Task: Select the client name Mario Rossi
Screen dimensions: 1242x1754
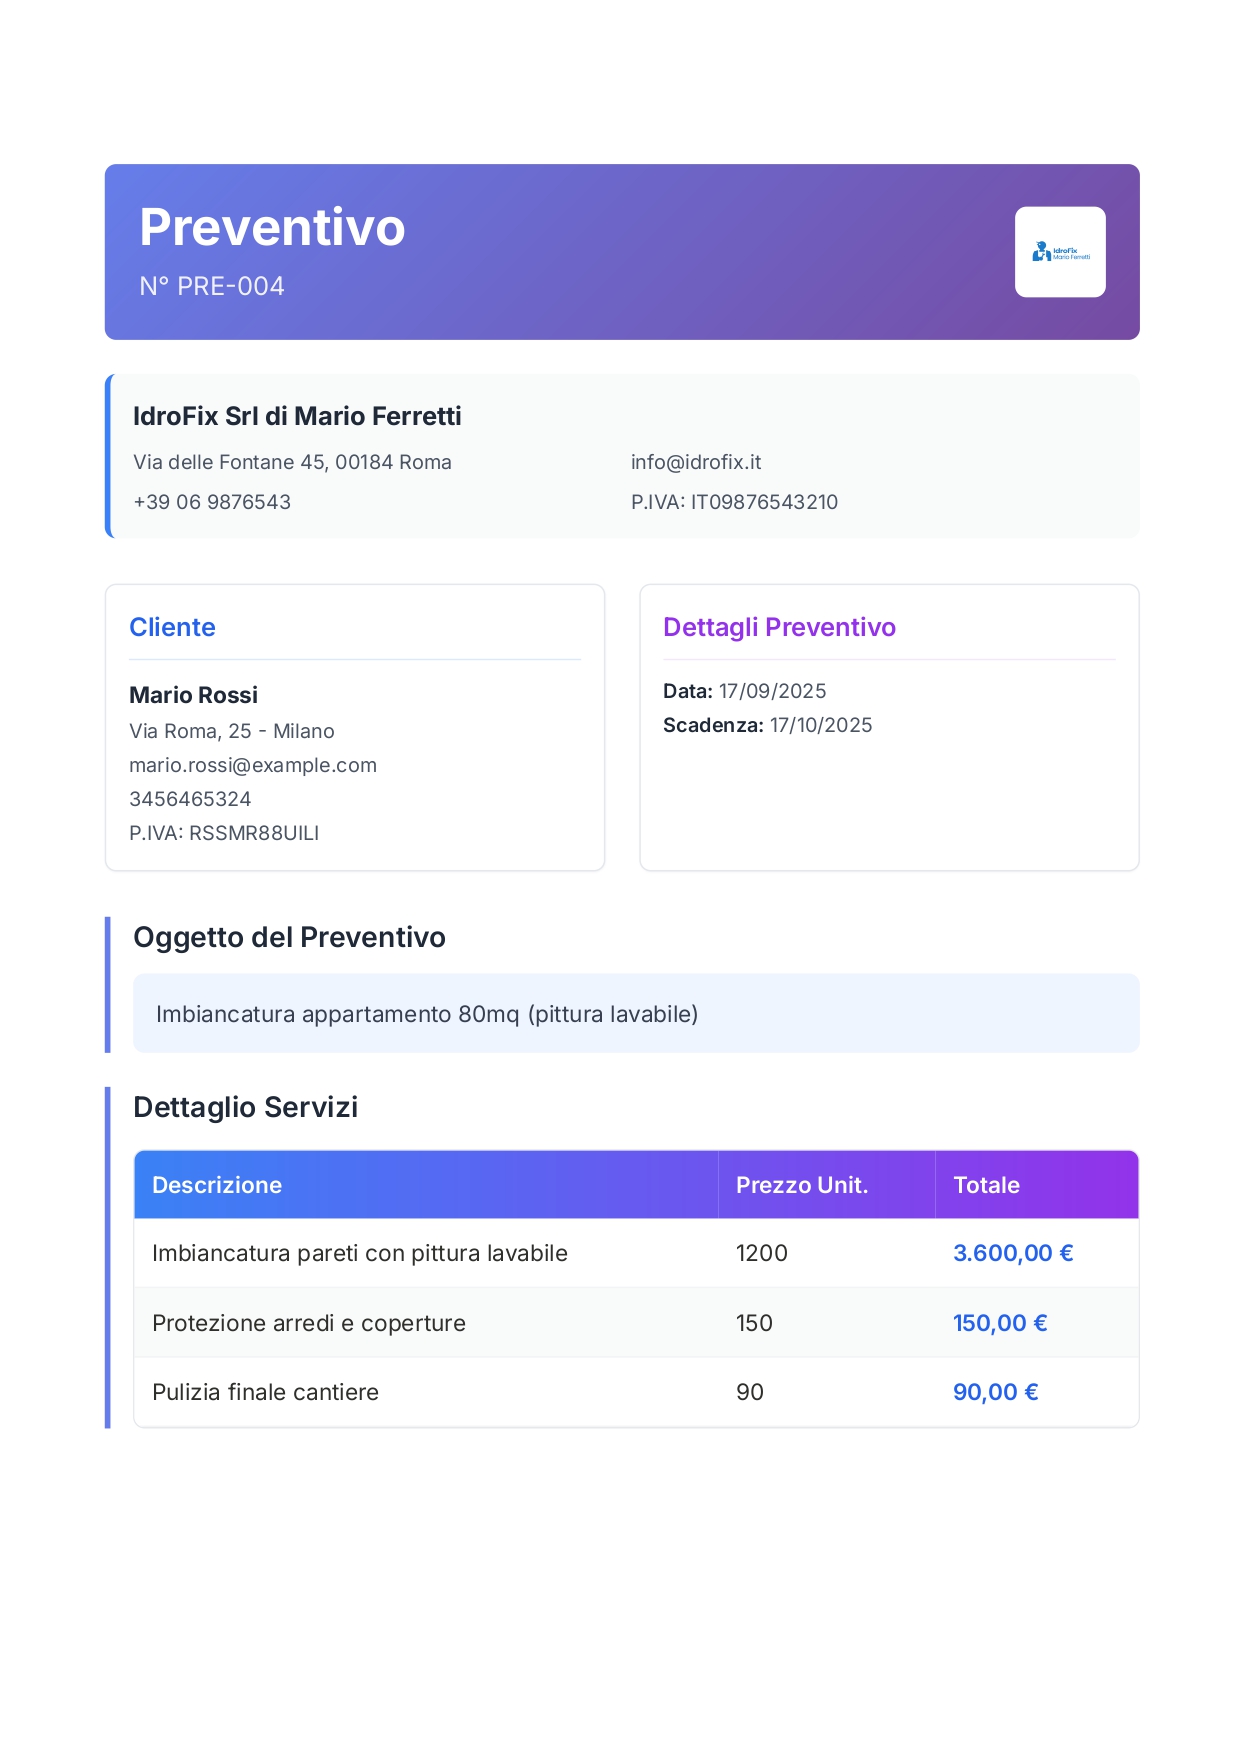Action: pyautogui.click(x=193, y=695)
